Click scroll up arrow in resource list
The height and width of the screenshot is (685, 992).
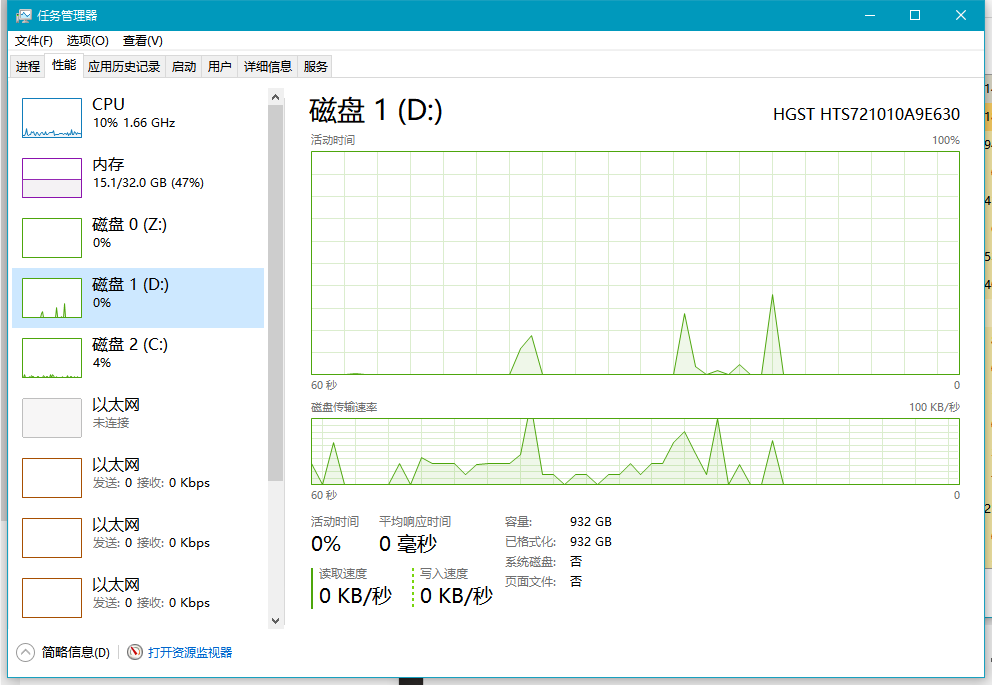[x=275, y=97]
